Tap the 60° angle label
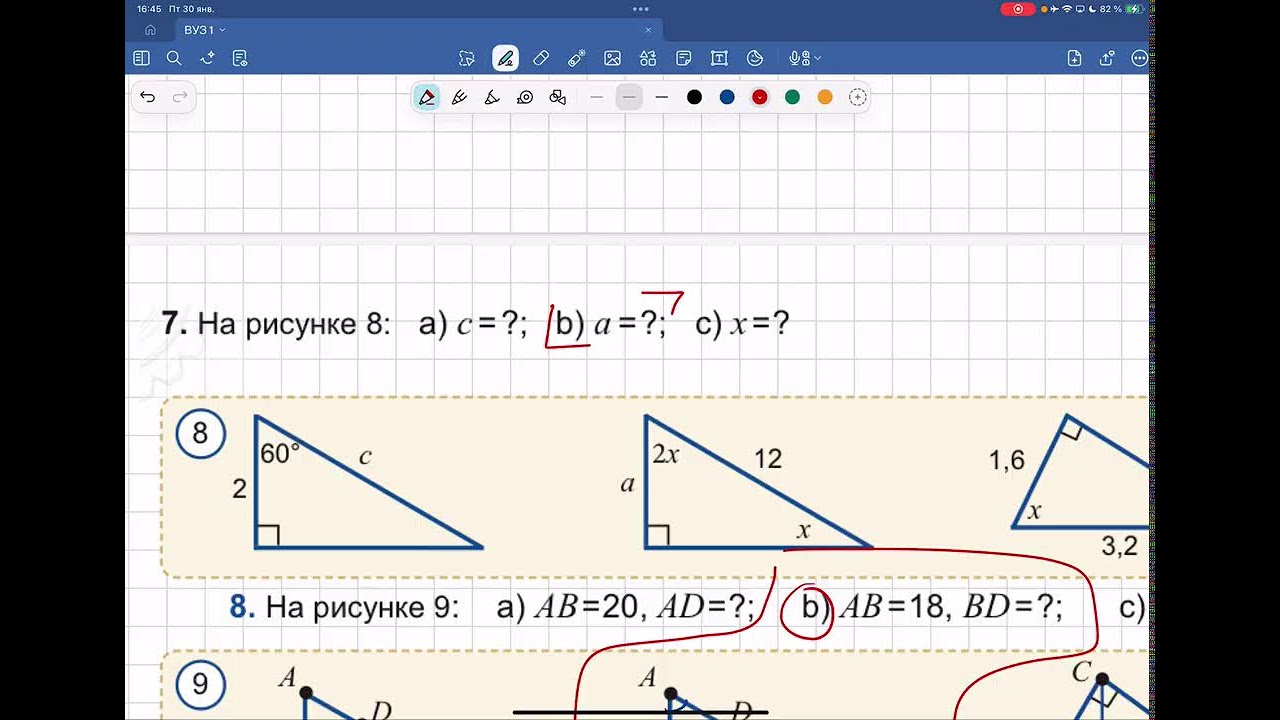This screenshot has height=720, width=1280. coord(280,453)
